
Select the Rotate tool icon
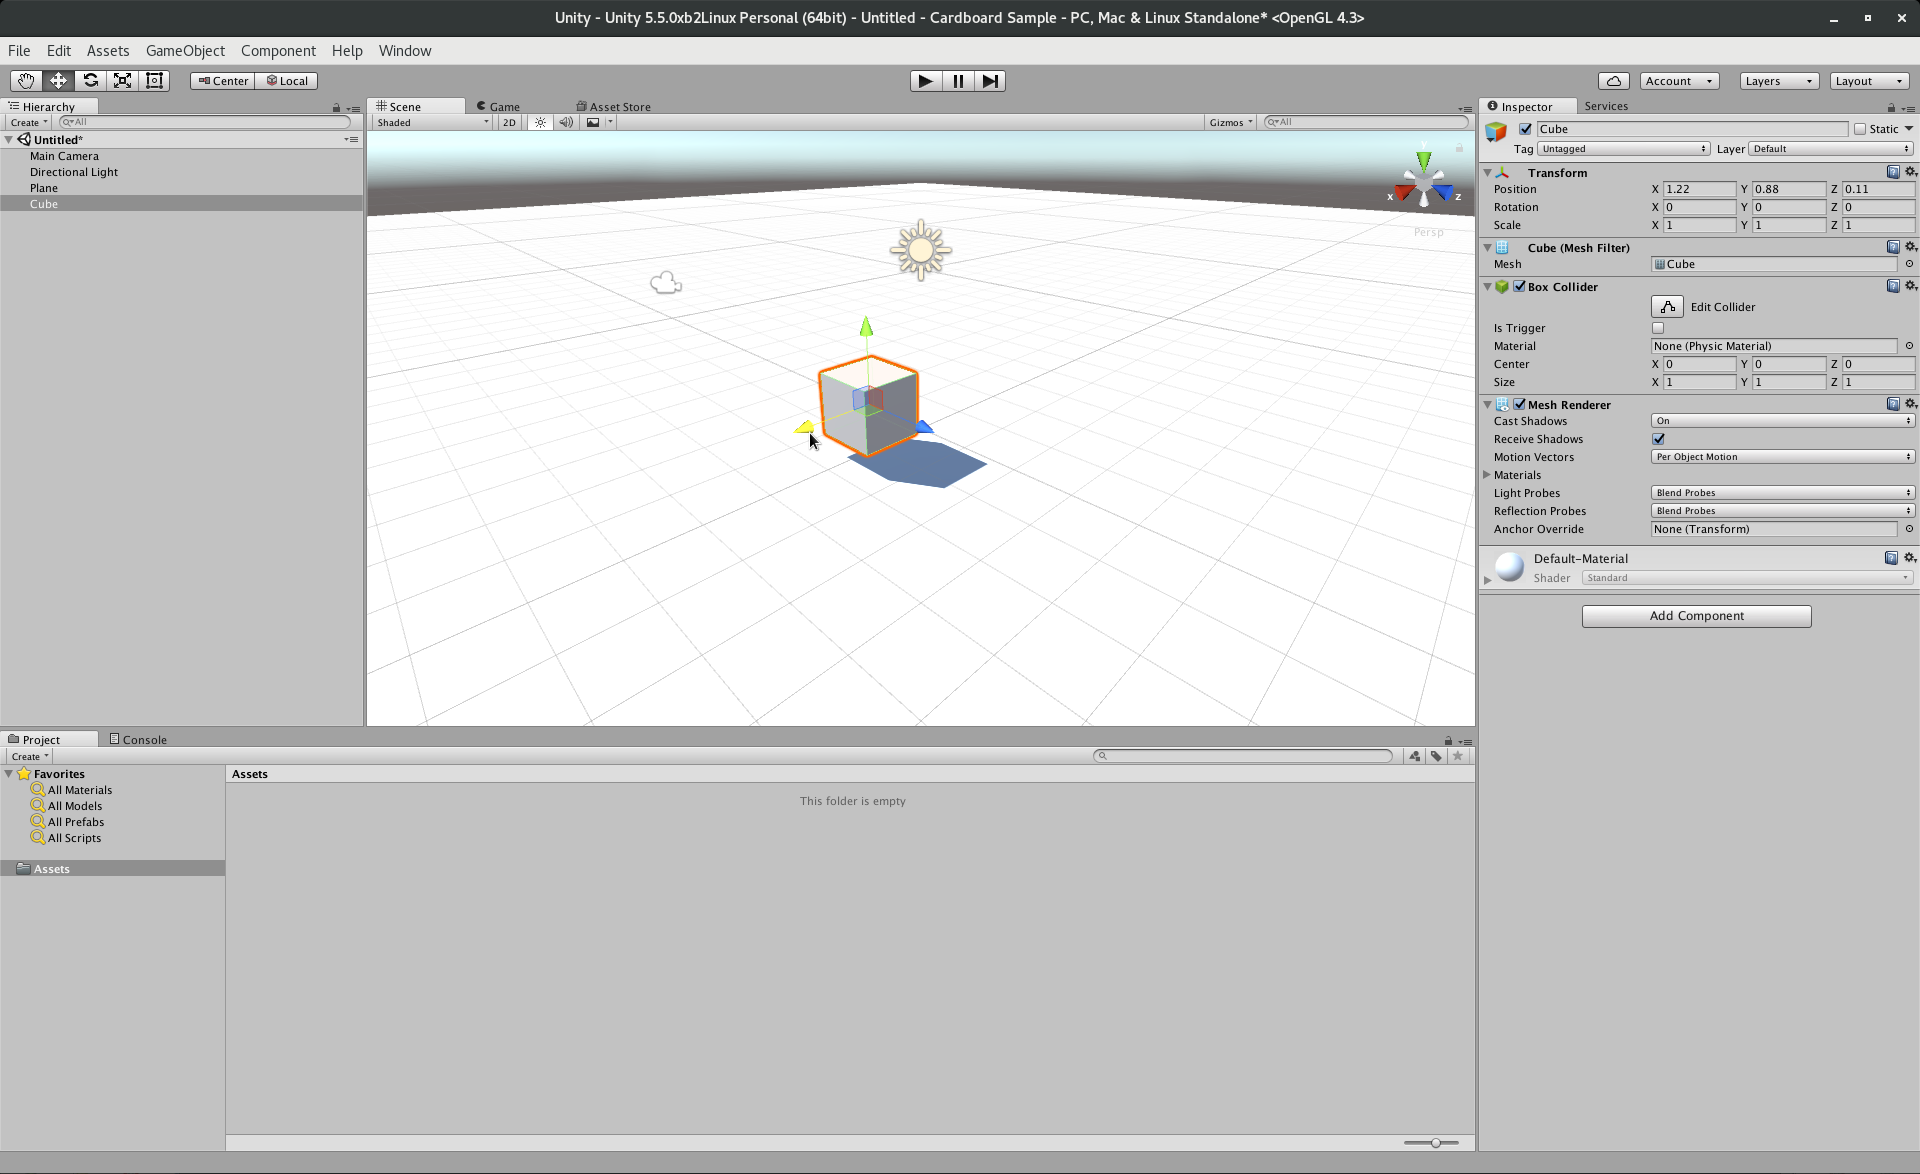click(x=90, y=81)
